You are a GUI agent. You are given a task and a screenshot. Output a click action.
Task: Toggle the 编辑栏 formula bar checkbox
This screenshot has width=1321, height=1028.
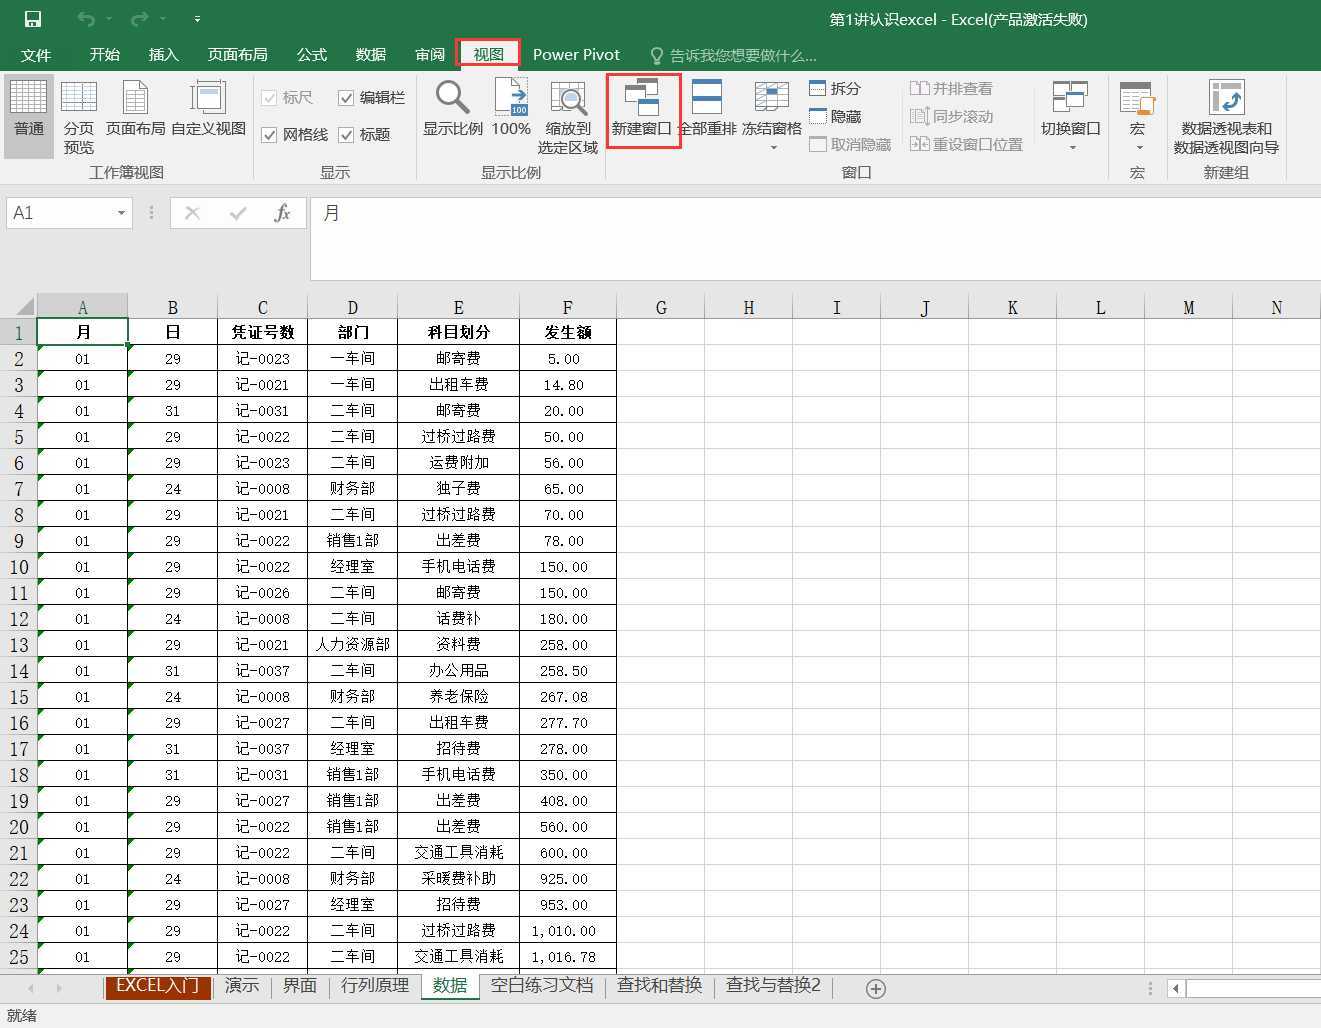click(x=346, y=98)
